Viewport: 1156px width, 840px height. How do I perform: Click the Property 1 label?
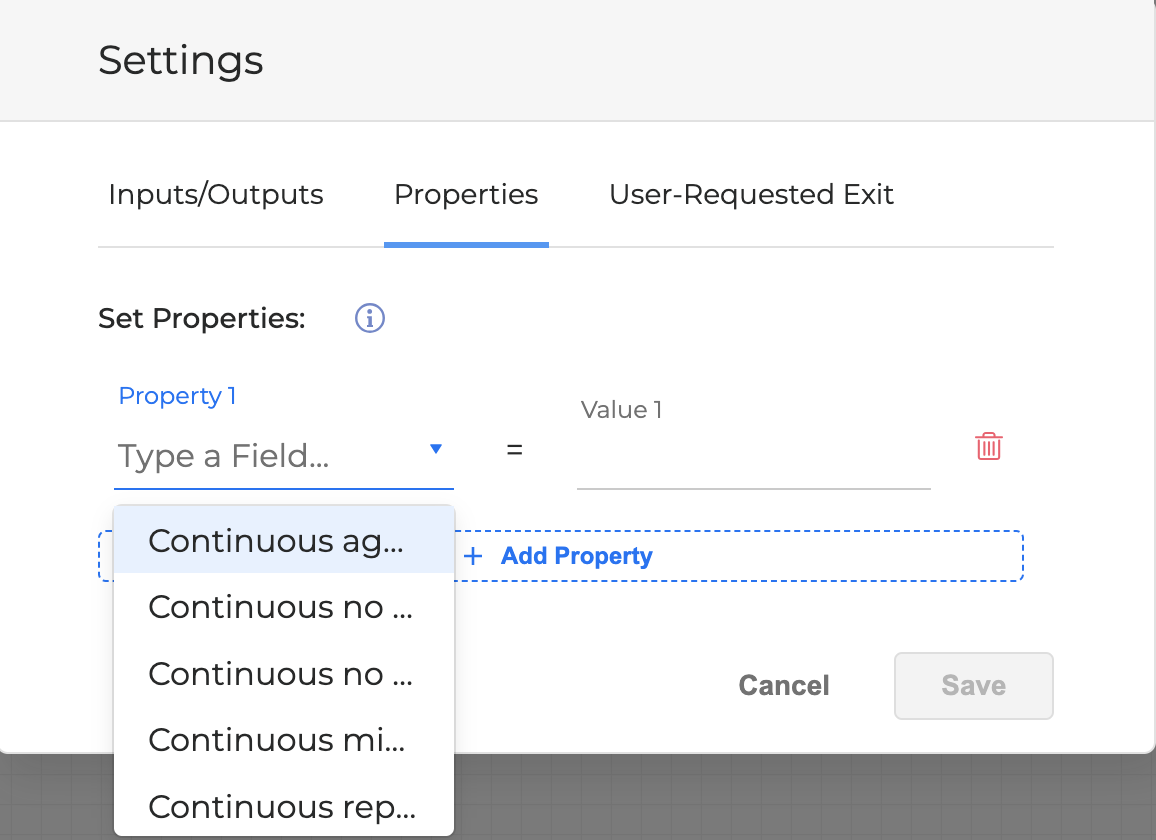[x=177, y=396]
